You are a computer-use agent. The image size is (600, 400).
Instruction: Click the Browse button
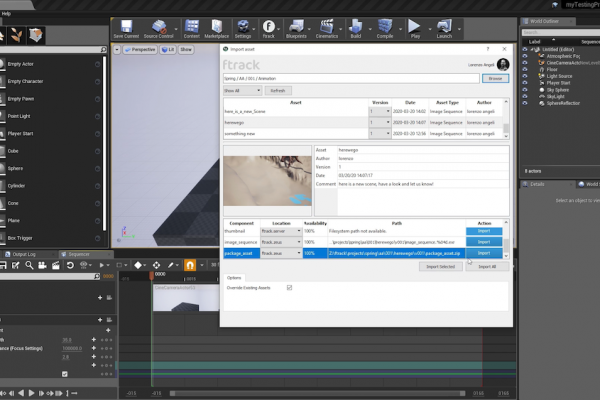click(x=495, y=78)
